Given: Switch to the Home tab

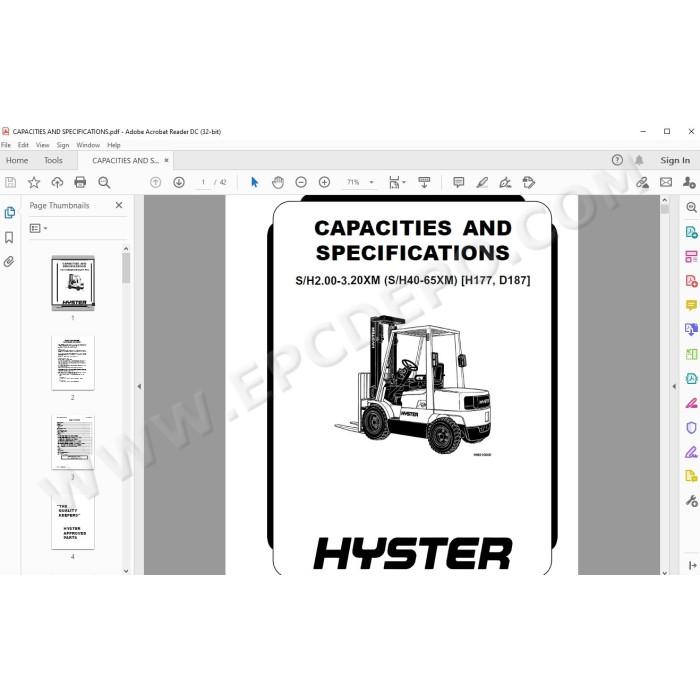Looking at the screenshot, I should click(17, 160).
